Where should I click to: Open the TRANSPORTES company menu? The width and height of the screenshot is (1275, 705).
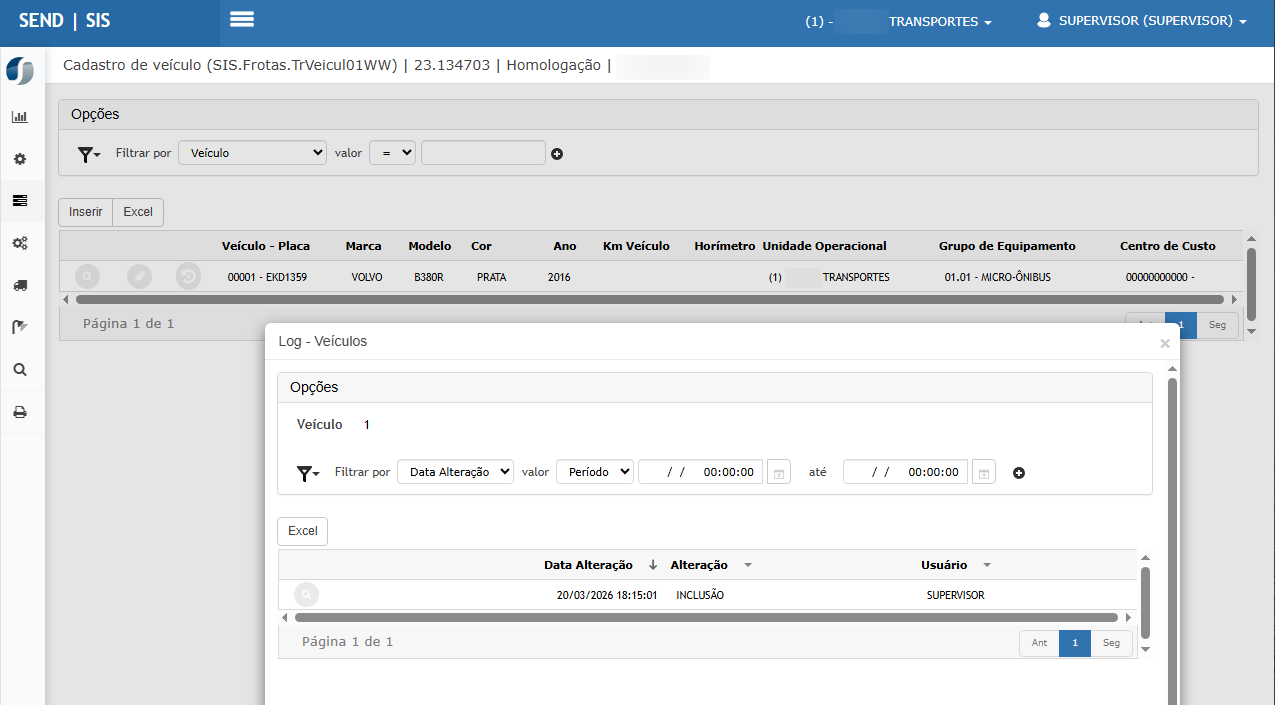pyautogui.click(x=940, y=22)
